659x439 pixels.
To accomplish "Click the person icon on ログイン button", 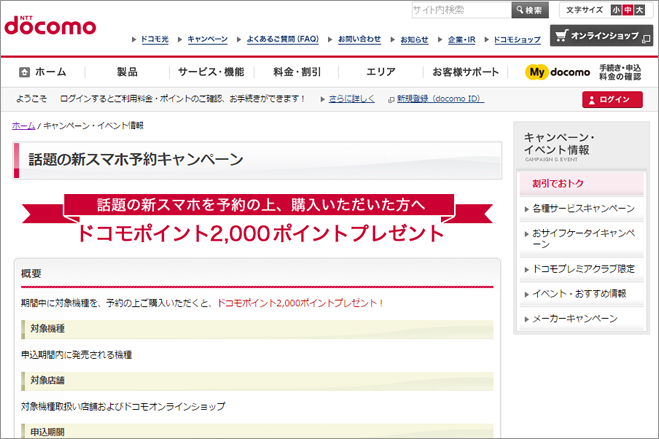I will pyautogui.click(x=592, y=100).
